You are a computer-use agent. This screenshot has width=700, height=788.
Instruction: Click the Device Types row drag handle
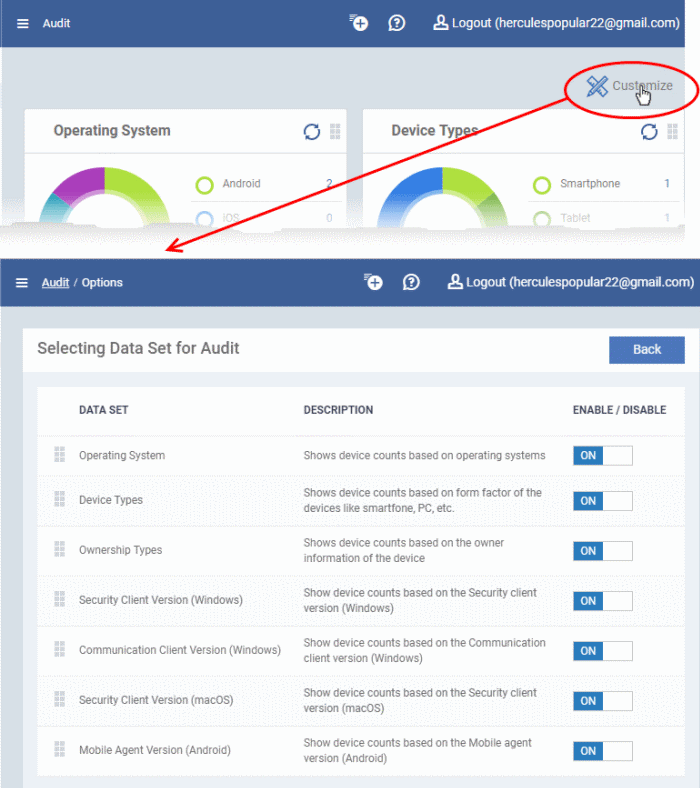pos(60,499)
